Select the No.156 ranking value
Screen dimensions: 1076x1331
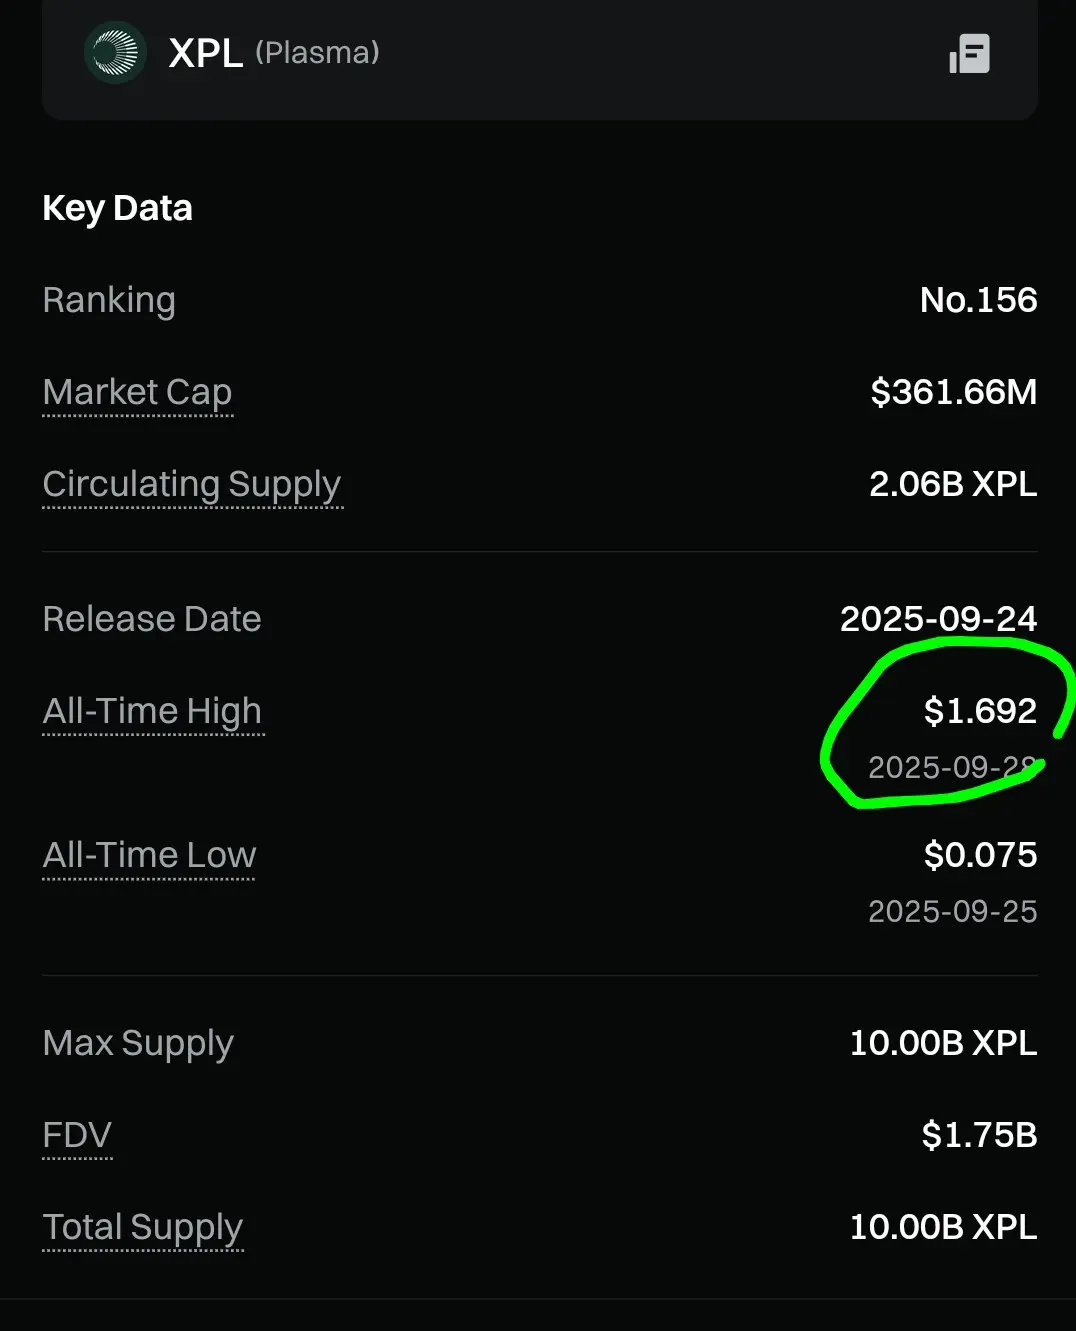point(978,300)
